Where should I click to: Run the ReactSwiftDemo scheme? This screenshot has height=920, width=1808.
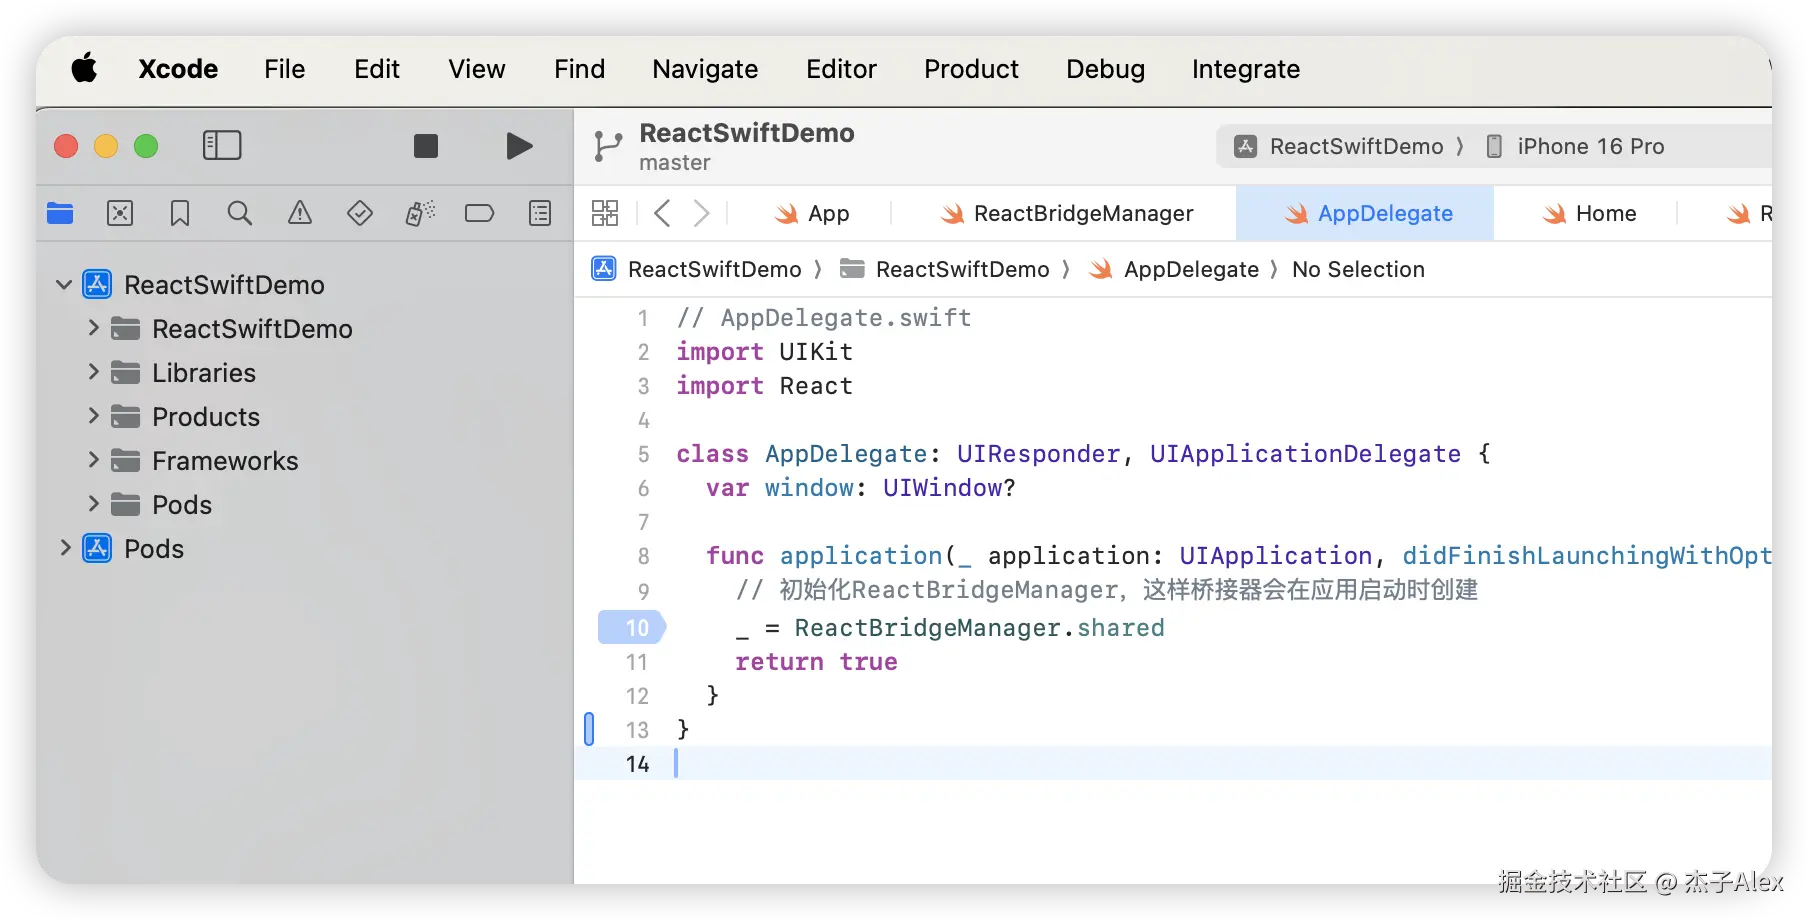(x=519, y=146)
